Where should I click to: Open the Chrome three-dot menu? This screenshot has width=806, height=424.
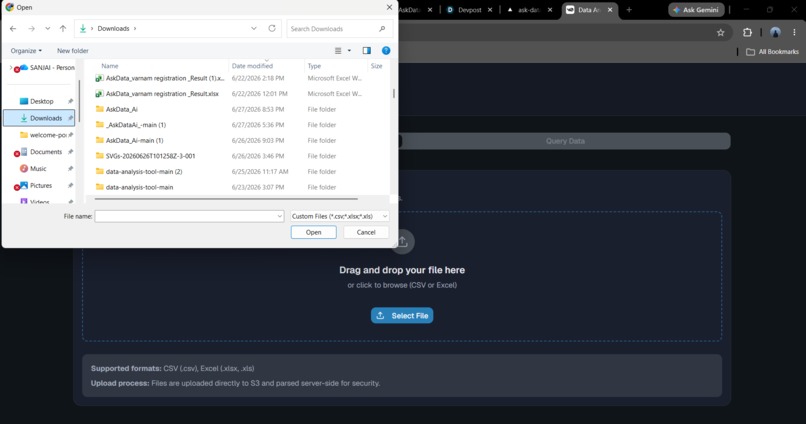pos(794,32)
